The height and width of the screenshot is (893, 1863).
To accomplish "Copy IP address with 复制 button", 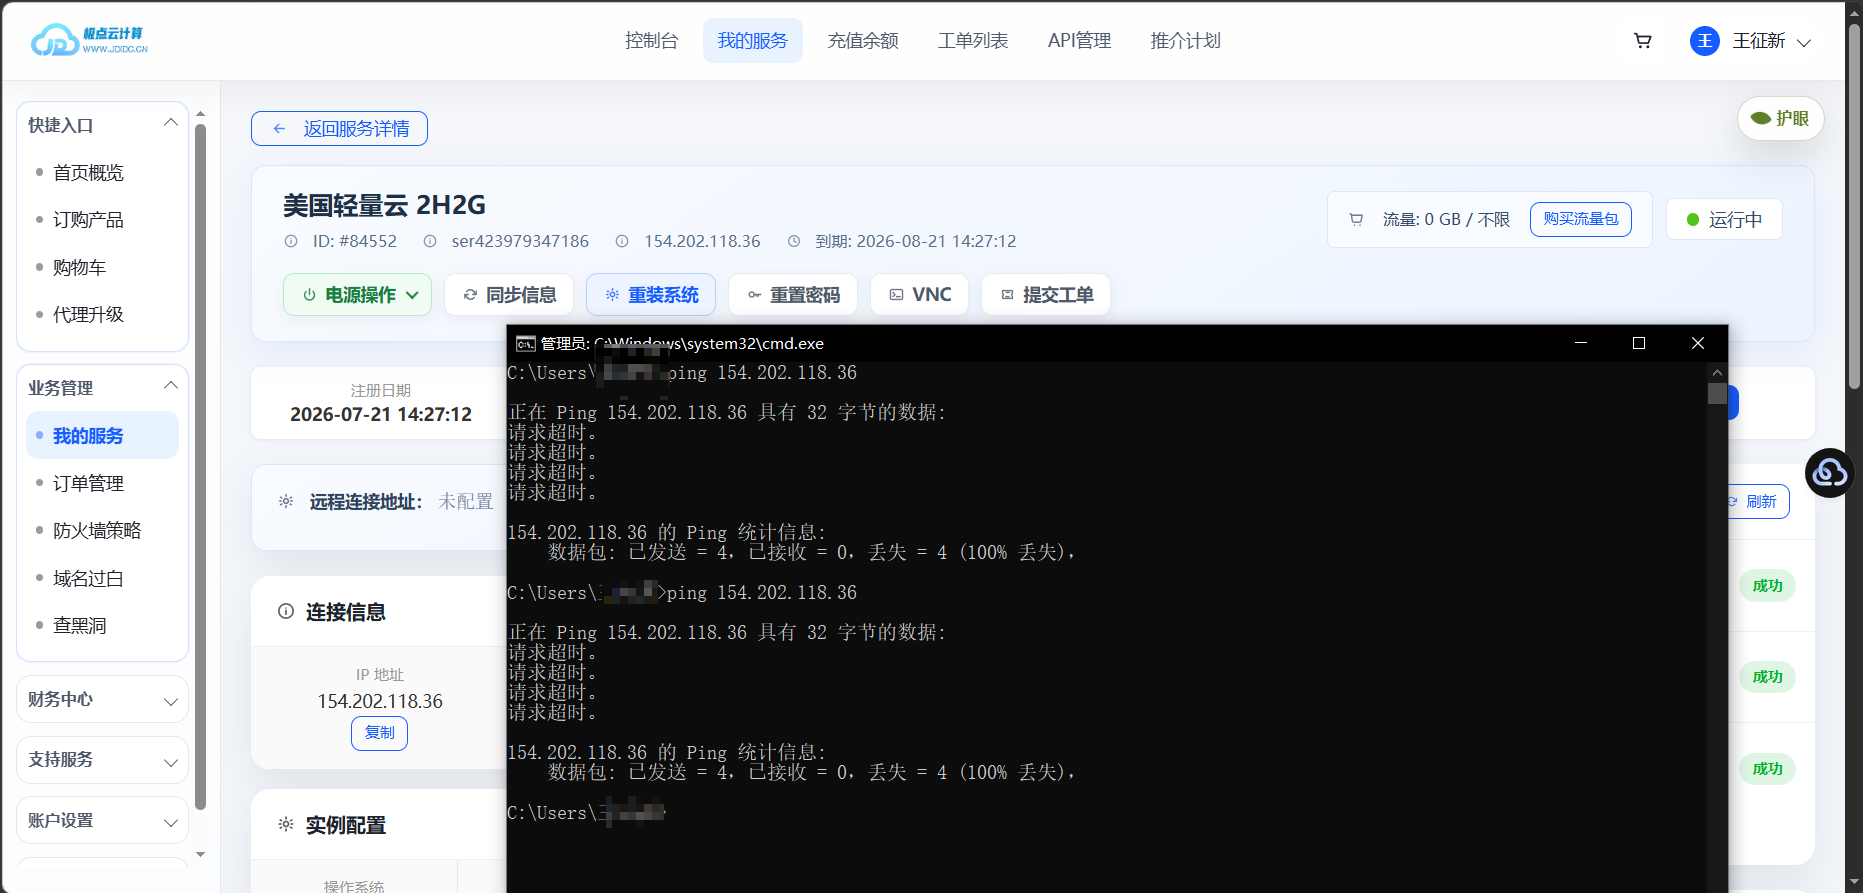I will tap(380, 733).
